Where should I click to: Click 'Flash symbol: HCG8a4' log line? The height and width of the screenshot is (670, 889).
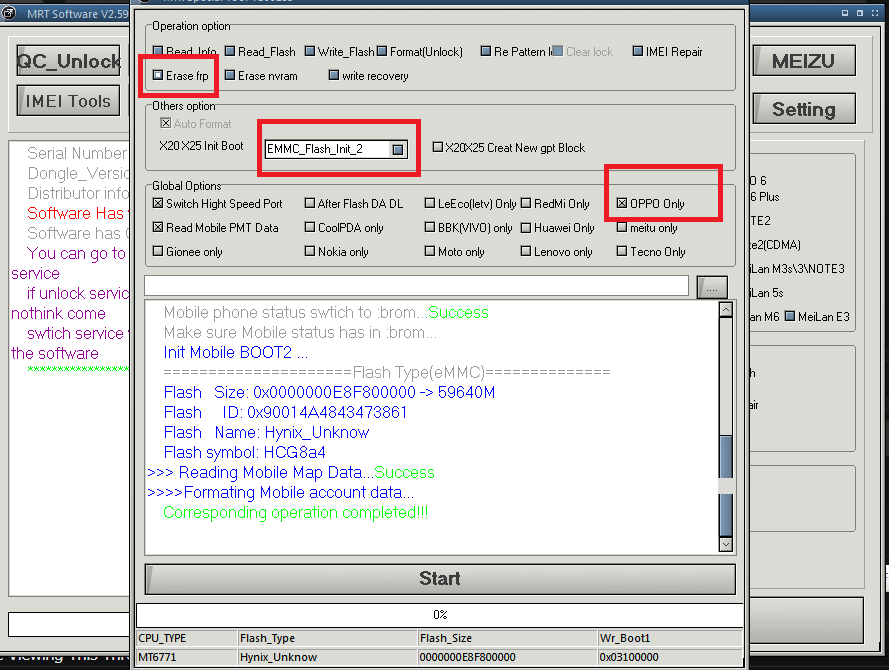coord(244,452)
